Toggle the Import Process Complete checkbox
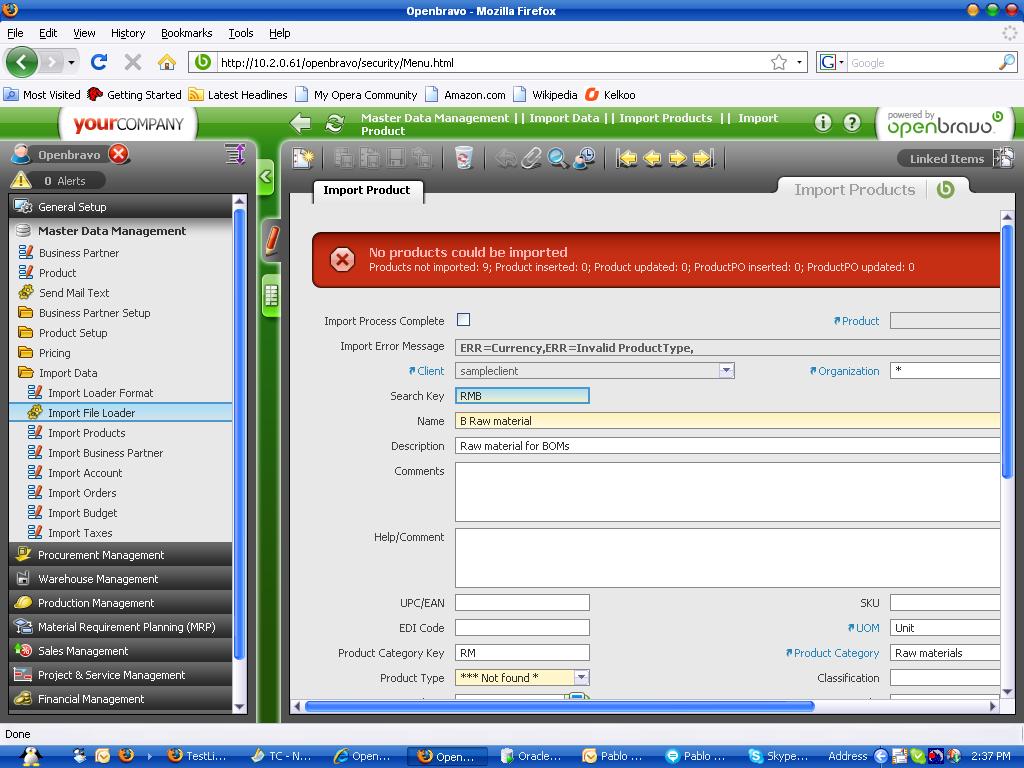Image resolution: width=1024 pixels, height=768 pixels. click(463, 320)
